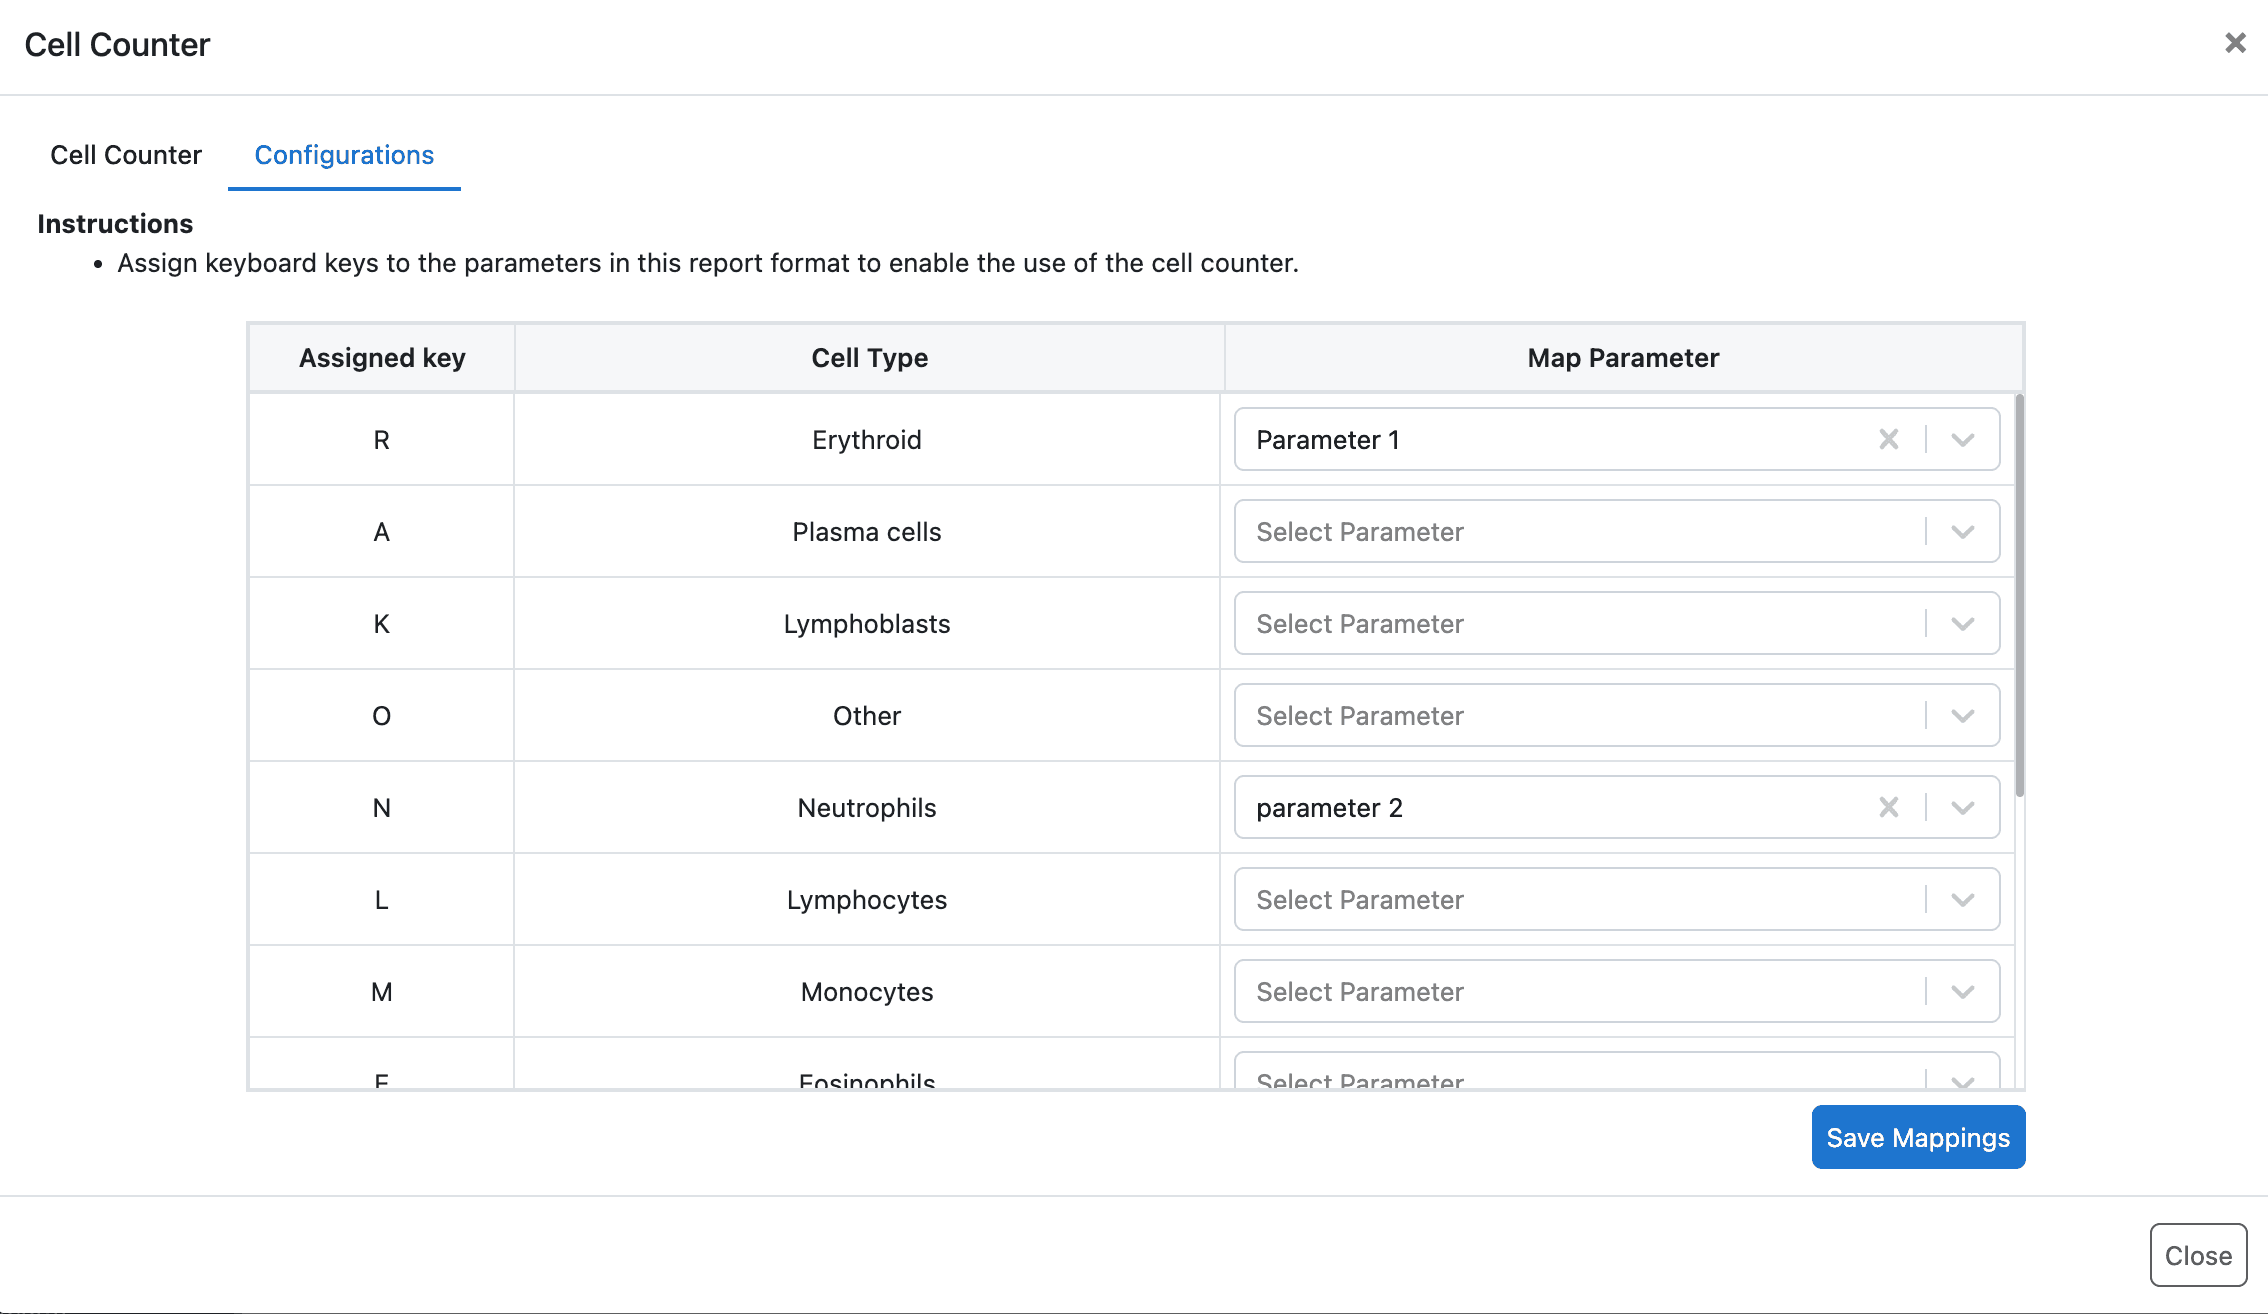Click the Other cell type

866,716
